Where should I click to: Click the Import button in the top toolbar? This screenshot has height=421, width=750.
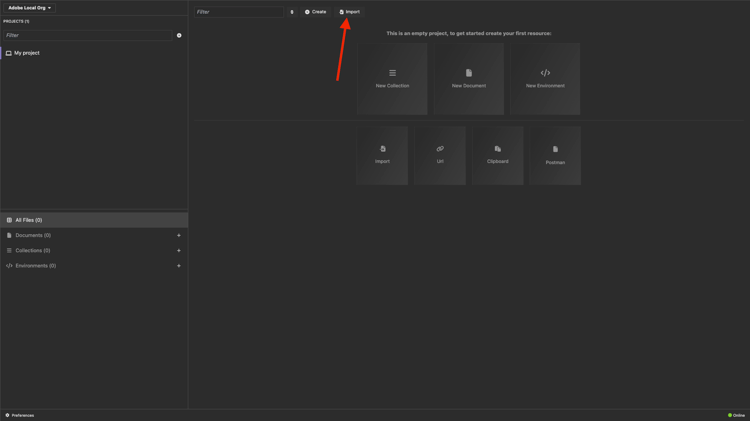point(350,12)
